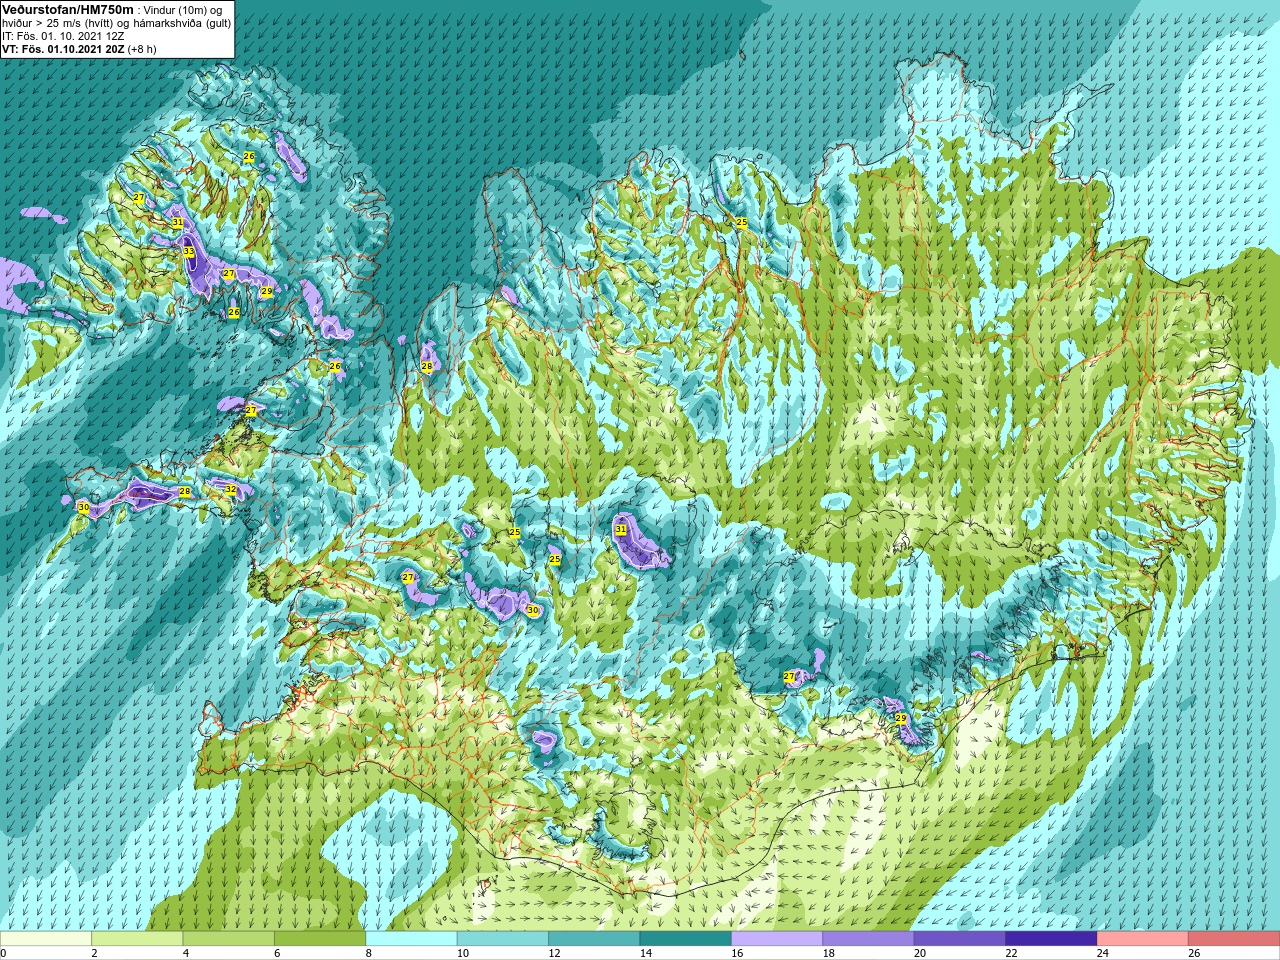The height and width of the screenshot is (960, 1280).
Task: Click the yellow 33 gust label
Action: coord(188,252)
